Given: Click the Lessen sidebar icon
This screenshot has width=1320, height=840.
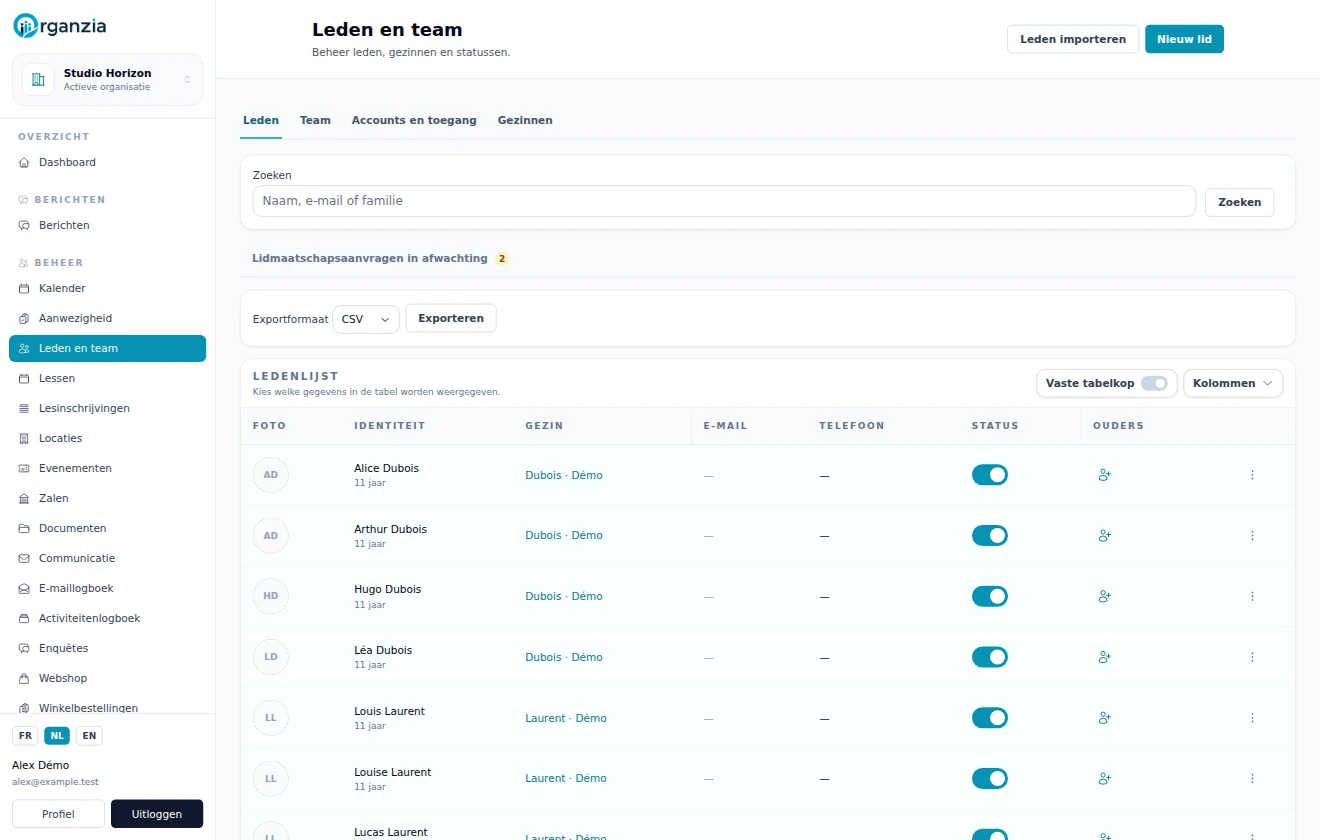Looking at the screenshot, I should point(25,378).
